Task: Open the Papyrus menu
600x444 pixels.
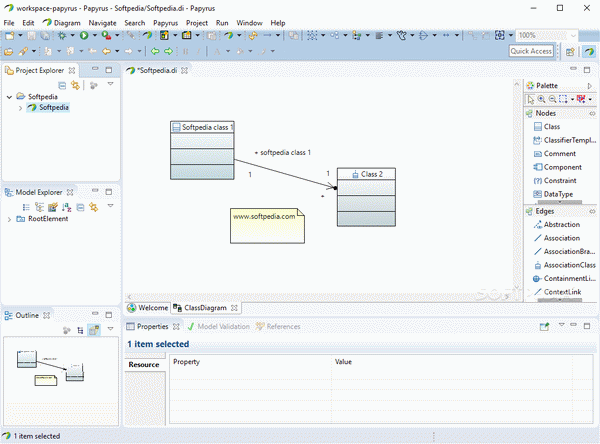Action: pyautogui.click(x=165, y=23)
